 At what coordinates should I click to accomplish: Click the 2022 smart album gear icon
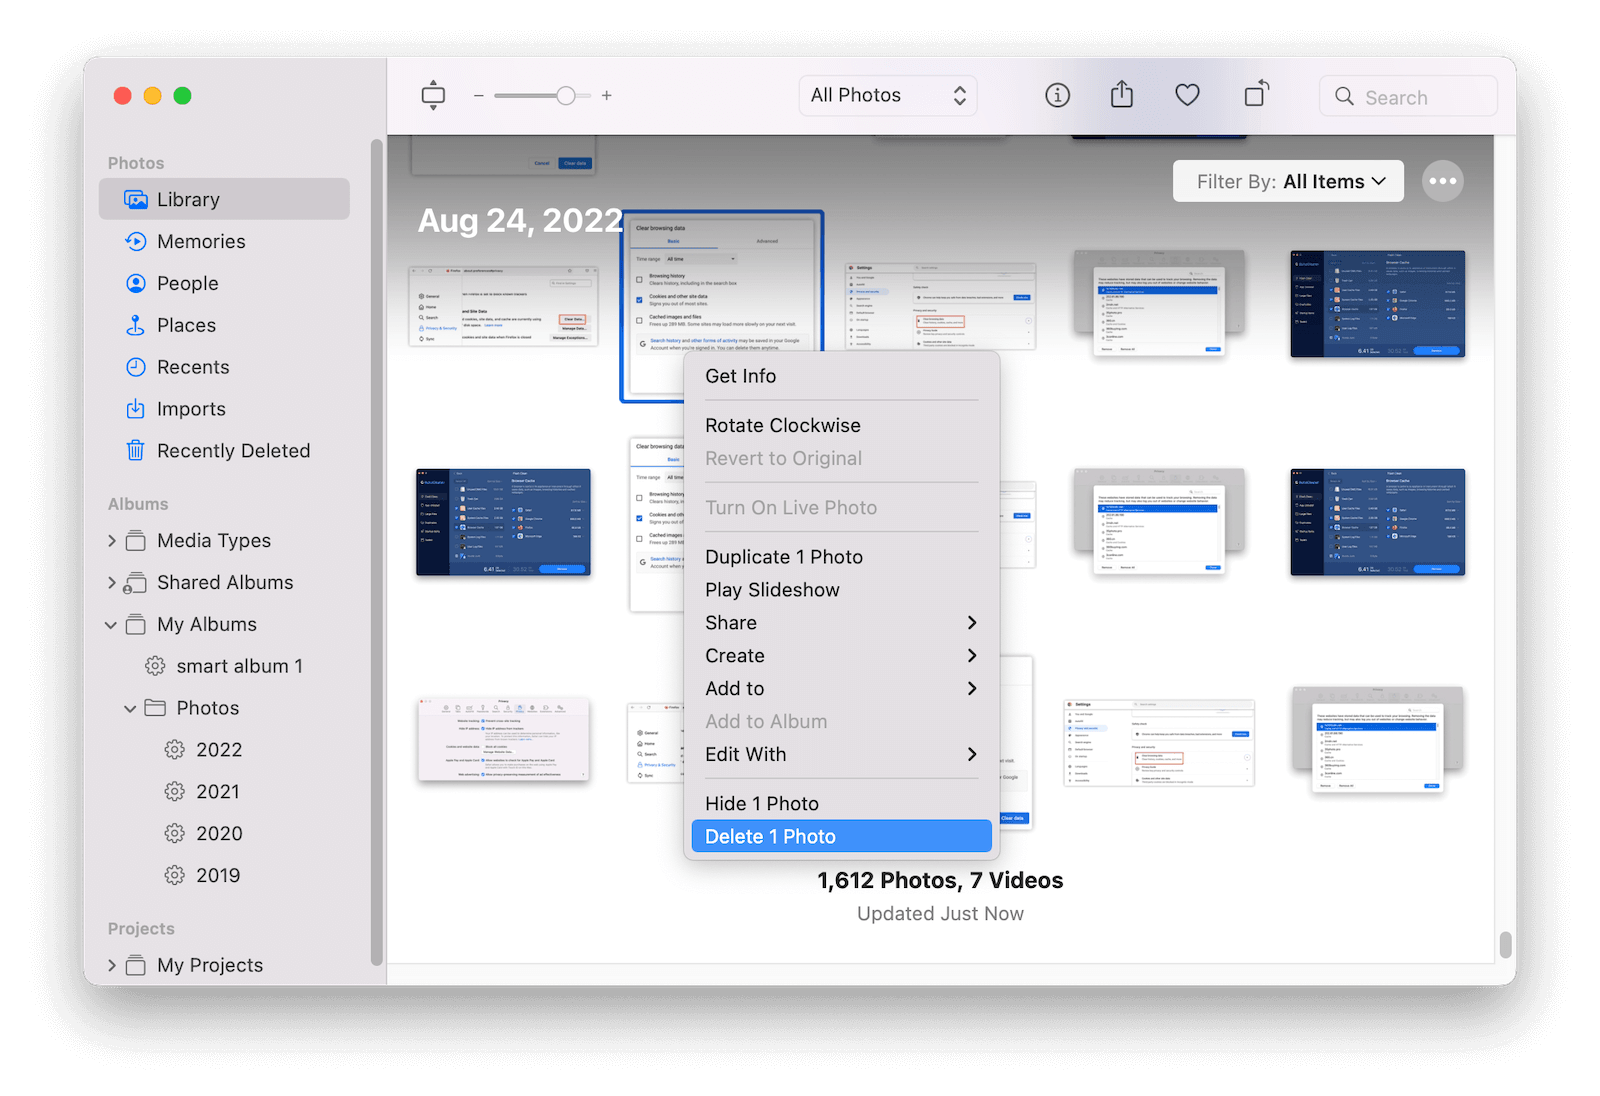[x=175, y=750]
